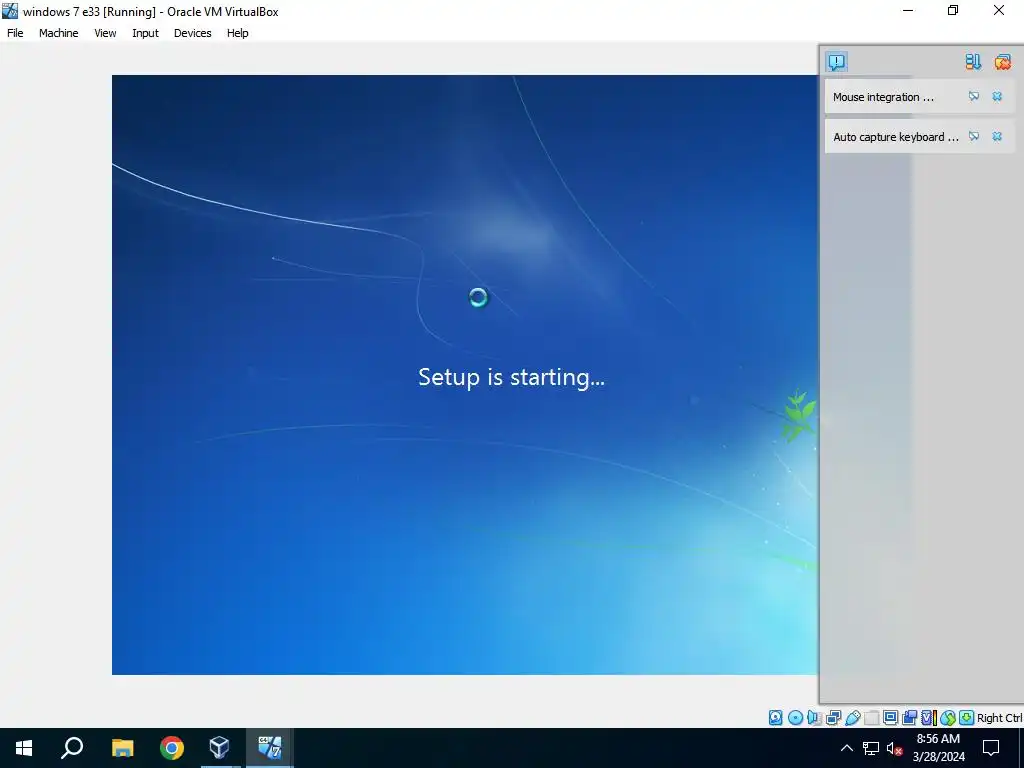Open the Windows Start menu

point(24,748)
